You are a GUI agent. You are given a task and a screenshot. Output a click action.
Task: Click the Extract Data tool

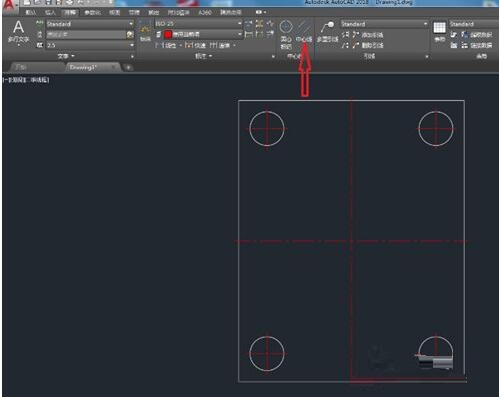[x=477, y=35]
